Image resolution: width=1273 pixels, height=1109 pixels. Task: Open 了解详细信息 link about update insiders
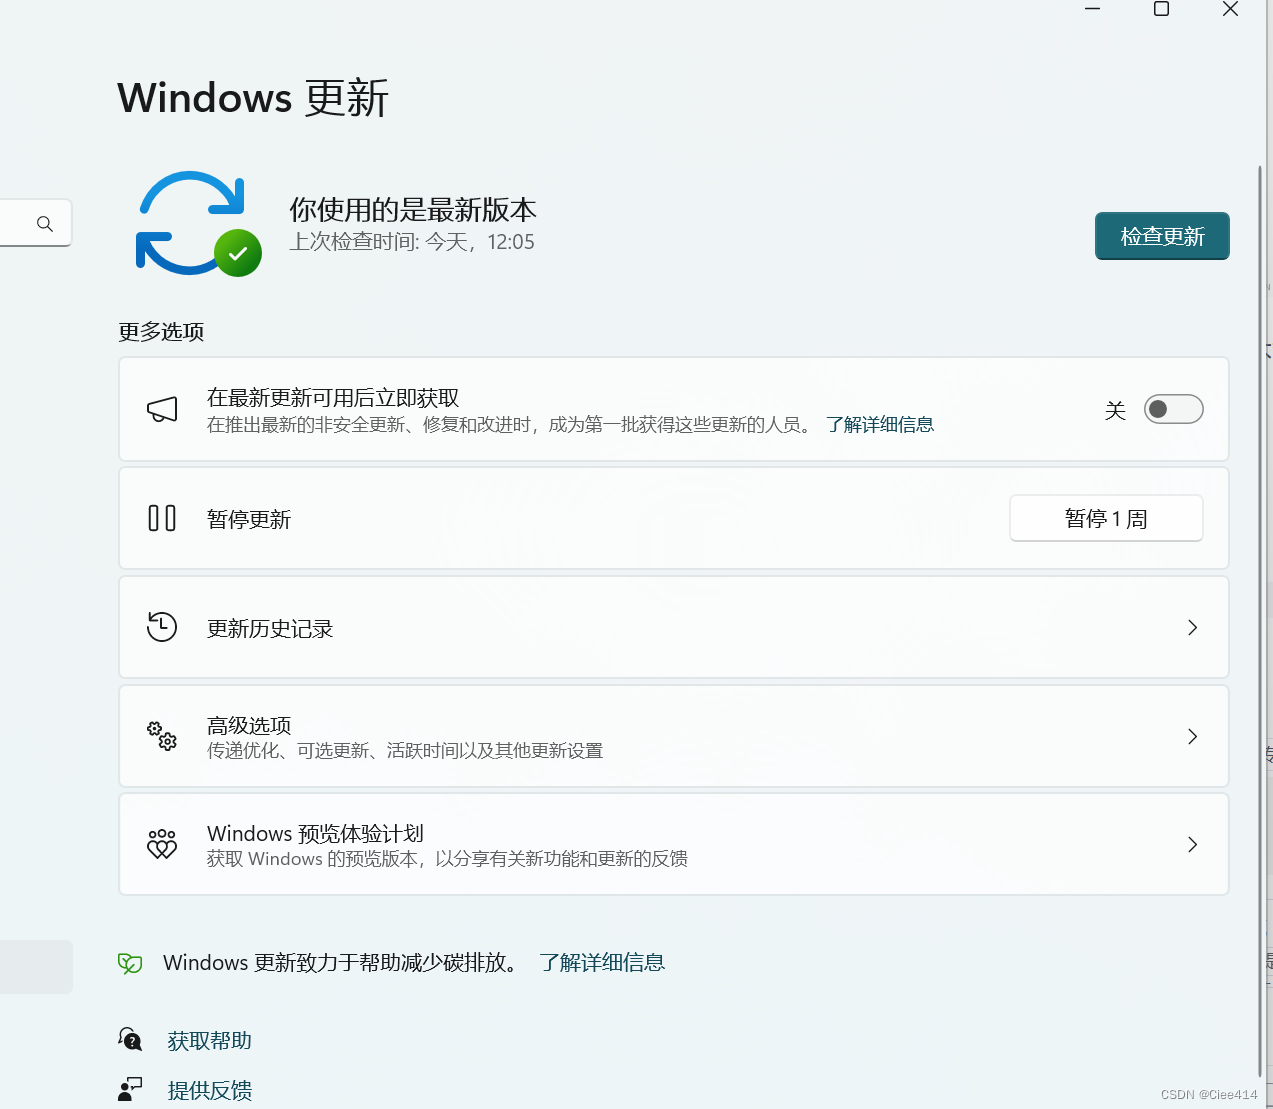click(880, 424)
